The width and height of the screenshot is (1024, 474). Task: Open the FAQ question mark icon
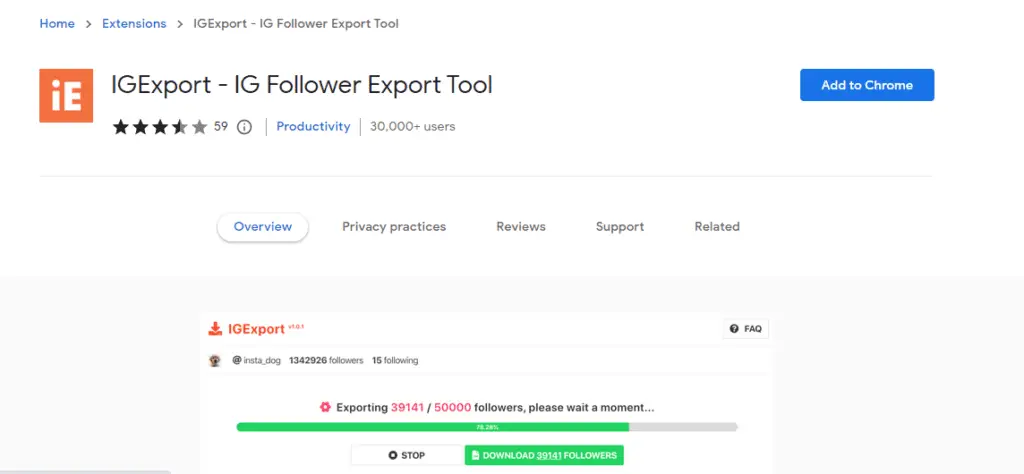[734, 329]
